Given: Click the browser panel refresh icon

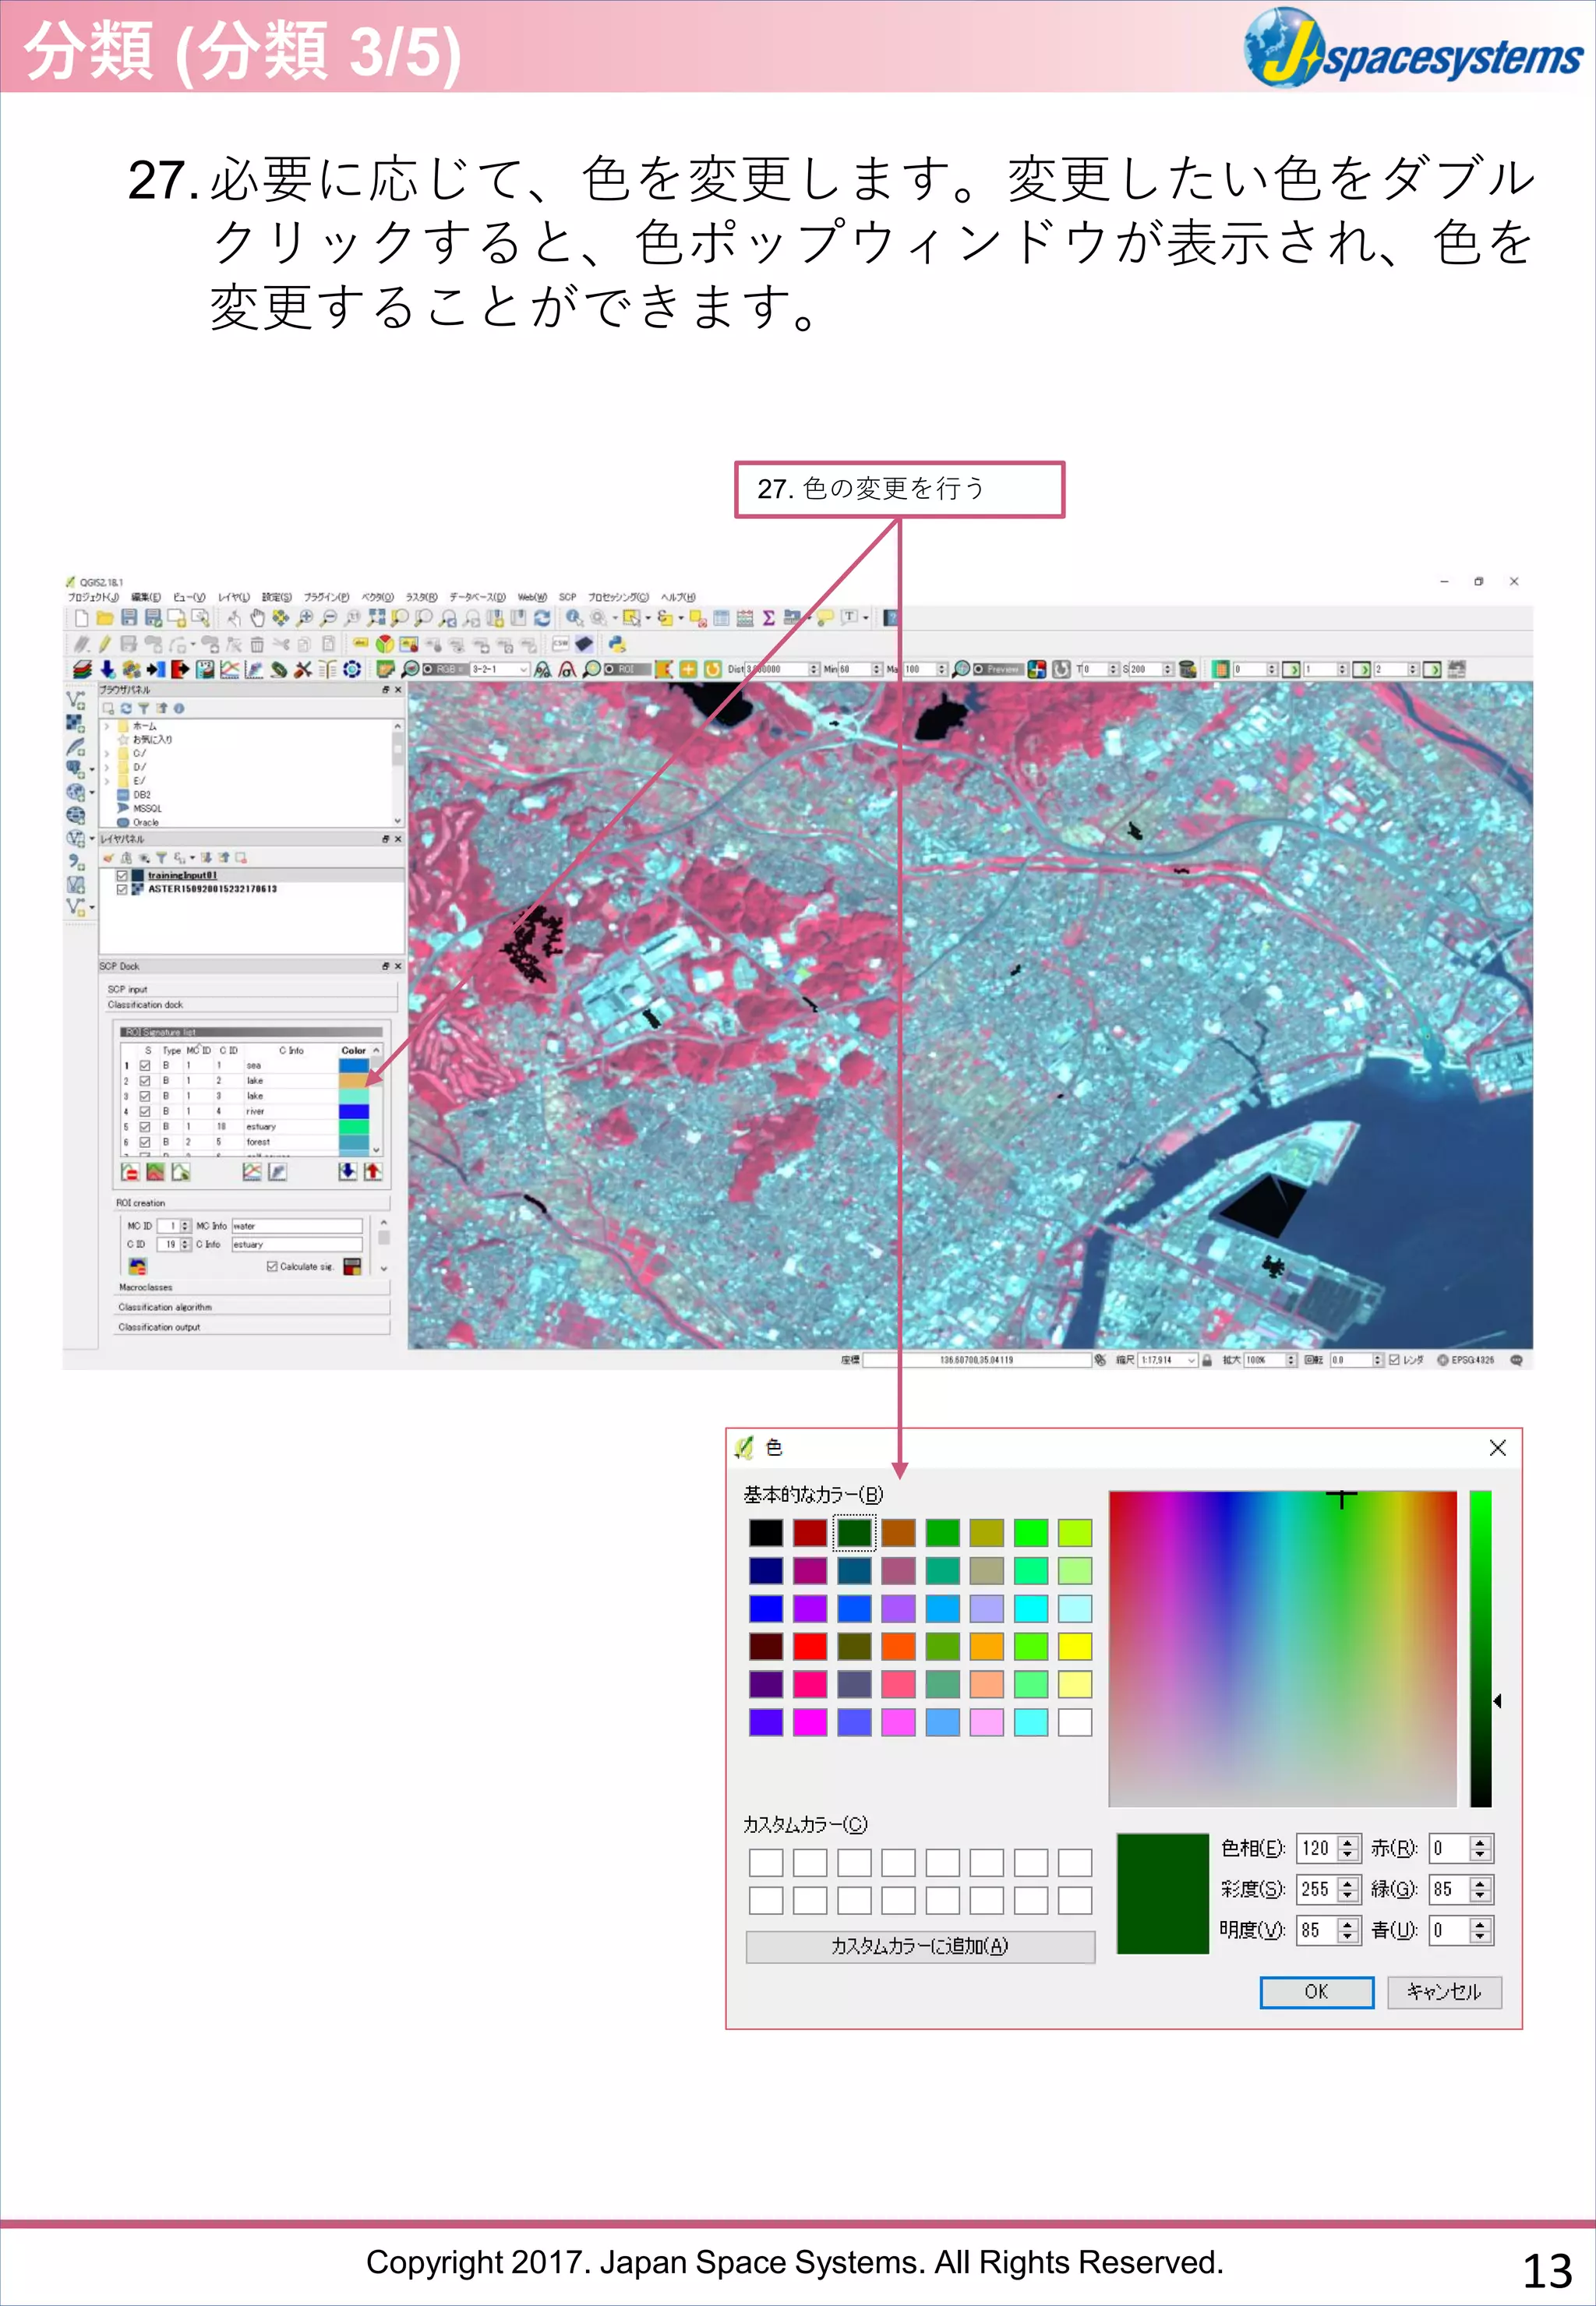Looking at the screenshot, I should coord(126,708).
